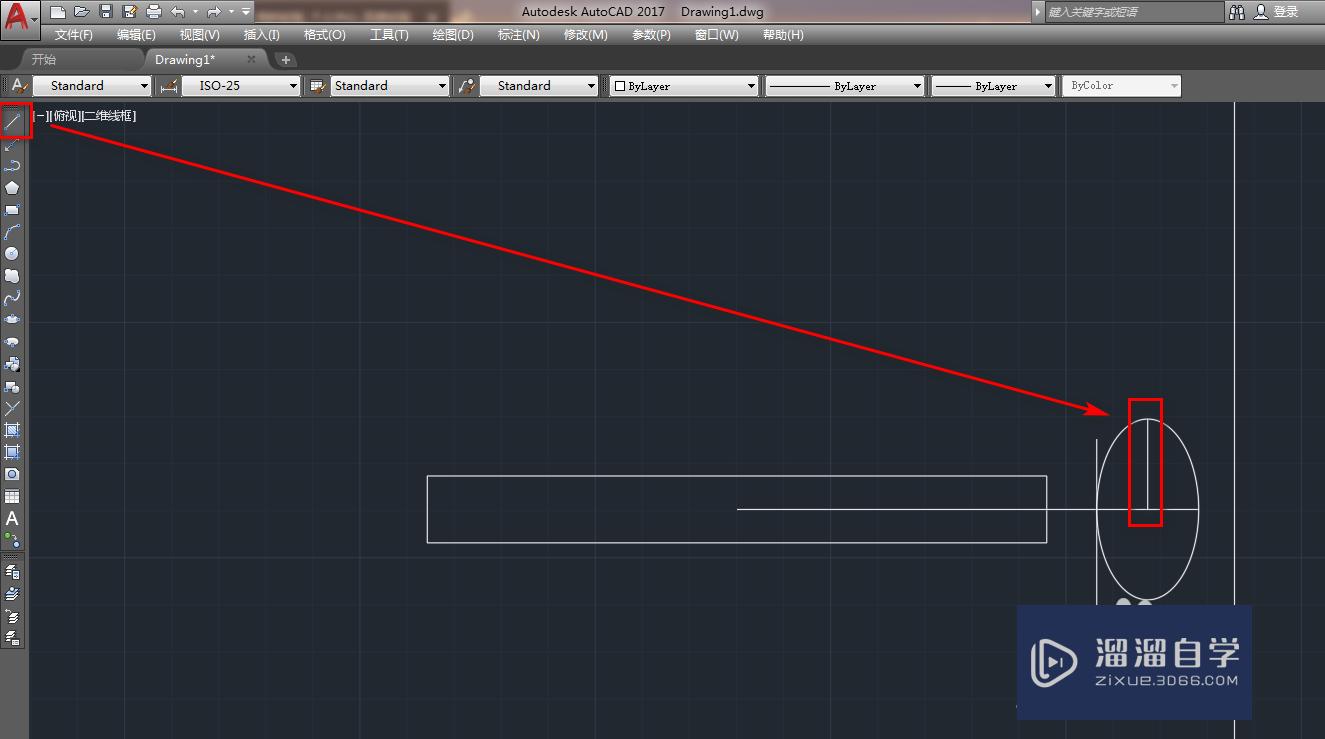Select the Region tool
Viewport: 1325px width, 739px height.
point(12,474)
